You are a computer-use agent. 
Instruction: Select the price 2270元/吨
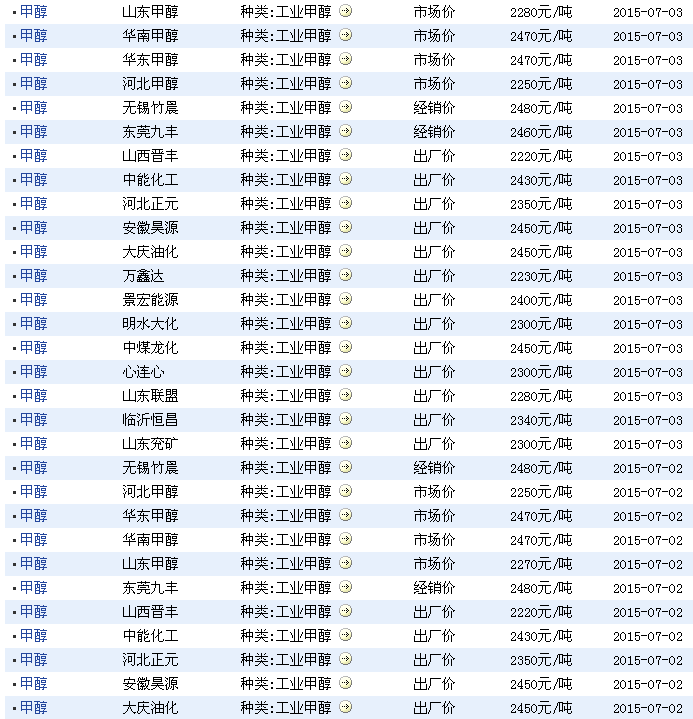point(541,564)
